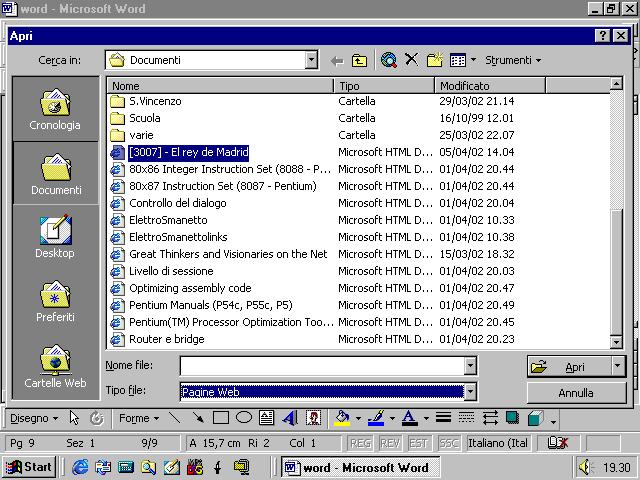Choose a dash style
The image size is (640, 480).
466,418
